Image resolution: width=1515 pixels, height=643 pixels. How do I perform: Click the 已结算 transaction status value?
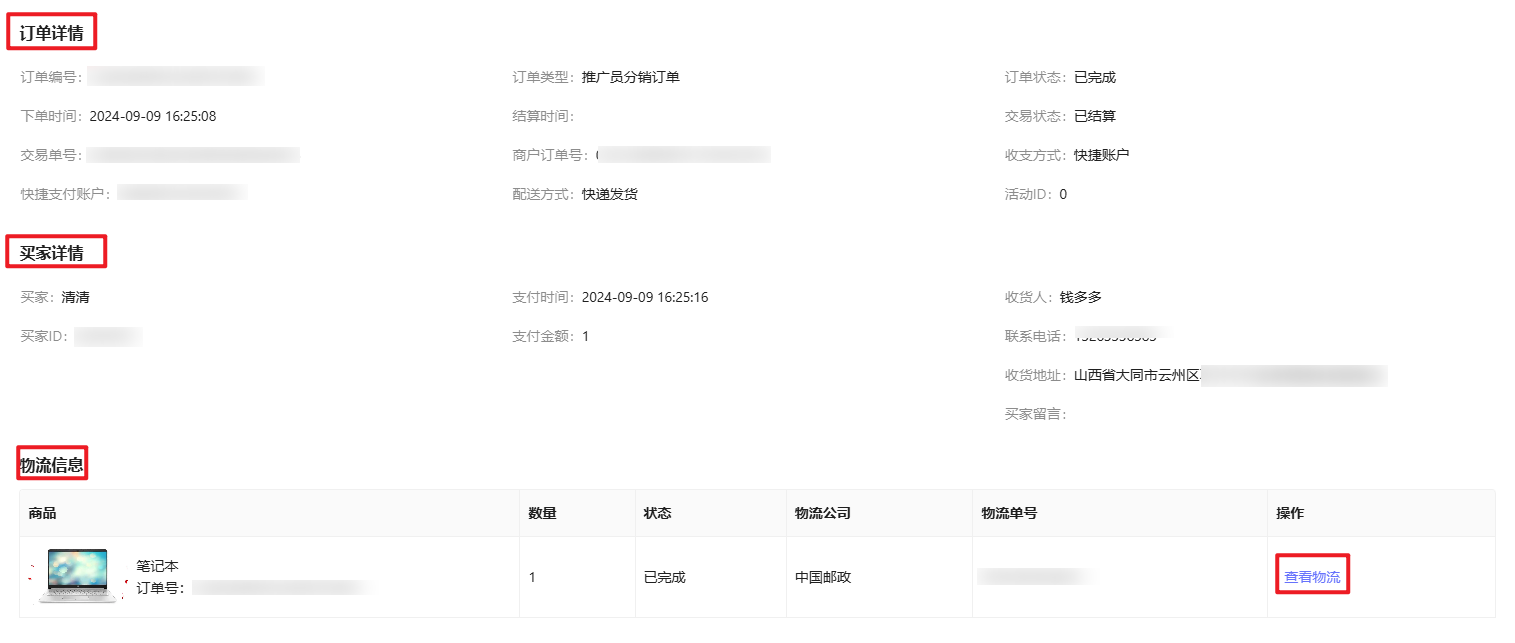pyautogui.click(x=1095, y=116)
